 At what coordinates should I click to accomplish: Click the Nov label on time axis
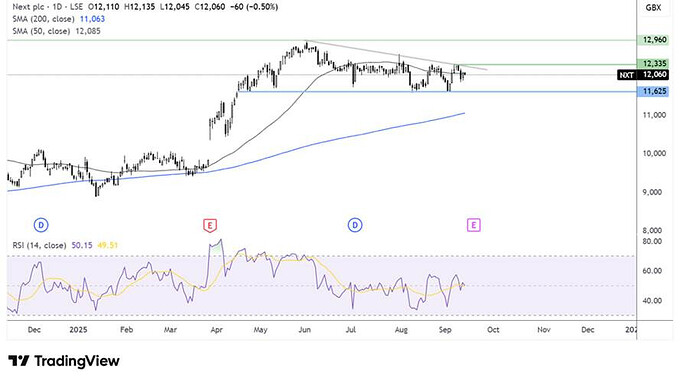[544, 330]
